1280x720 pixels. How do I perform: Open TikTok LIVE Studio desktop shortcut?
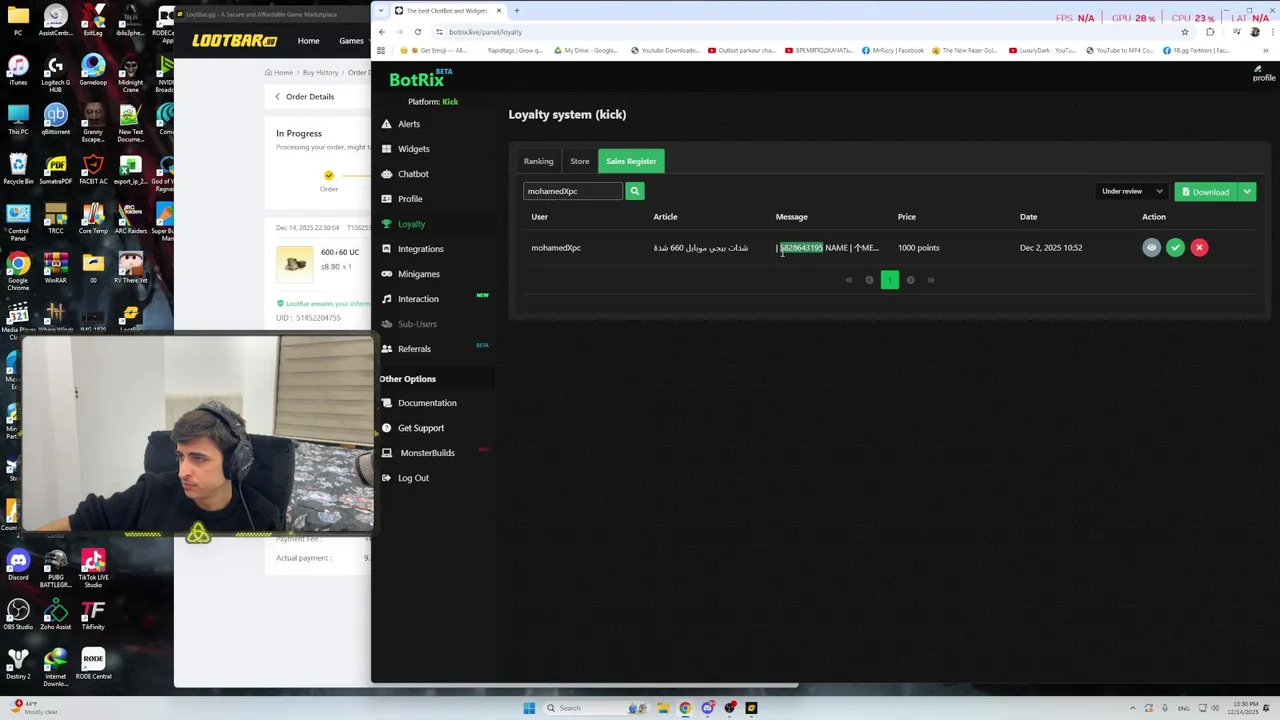pyautogui.click(x=93, y=568)
